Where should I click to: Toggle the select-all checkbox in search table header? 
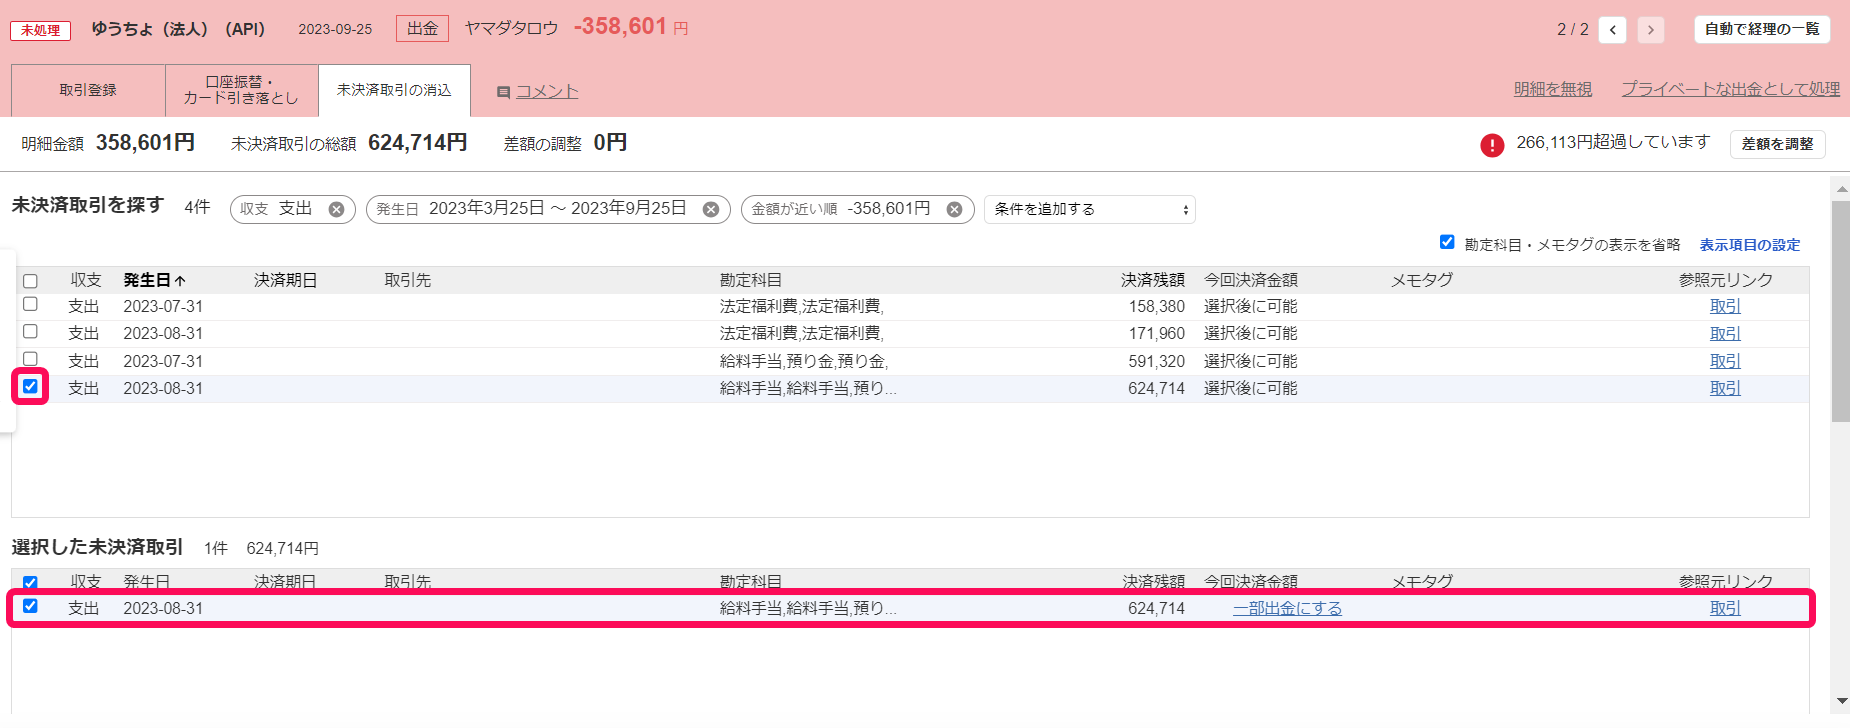coord(30,281)
